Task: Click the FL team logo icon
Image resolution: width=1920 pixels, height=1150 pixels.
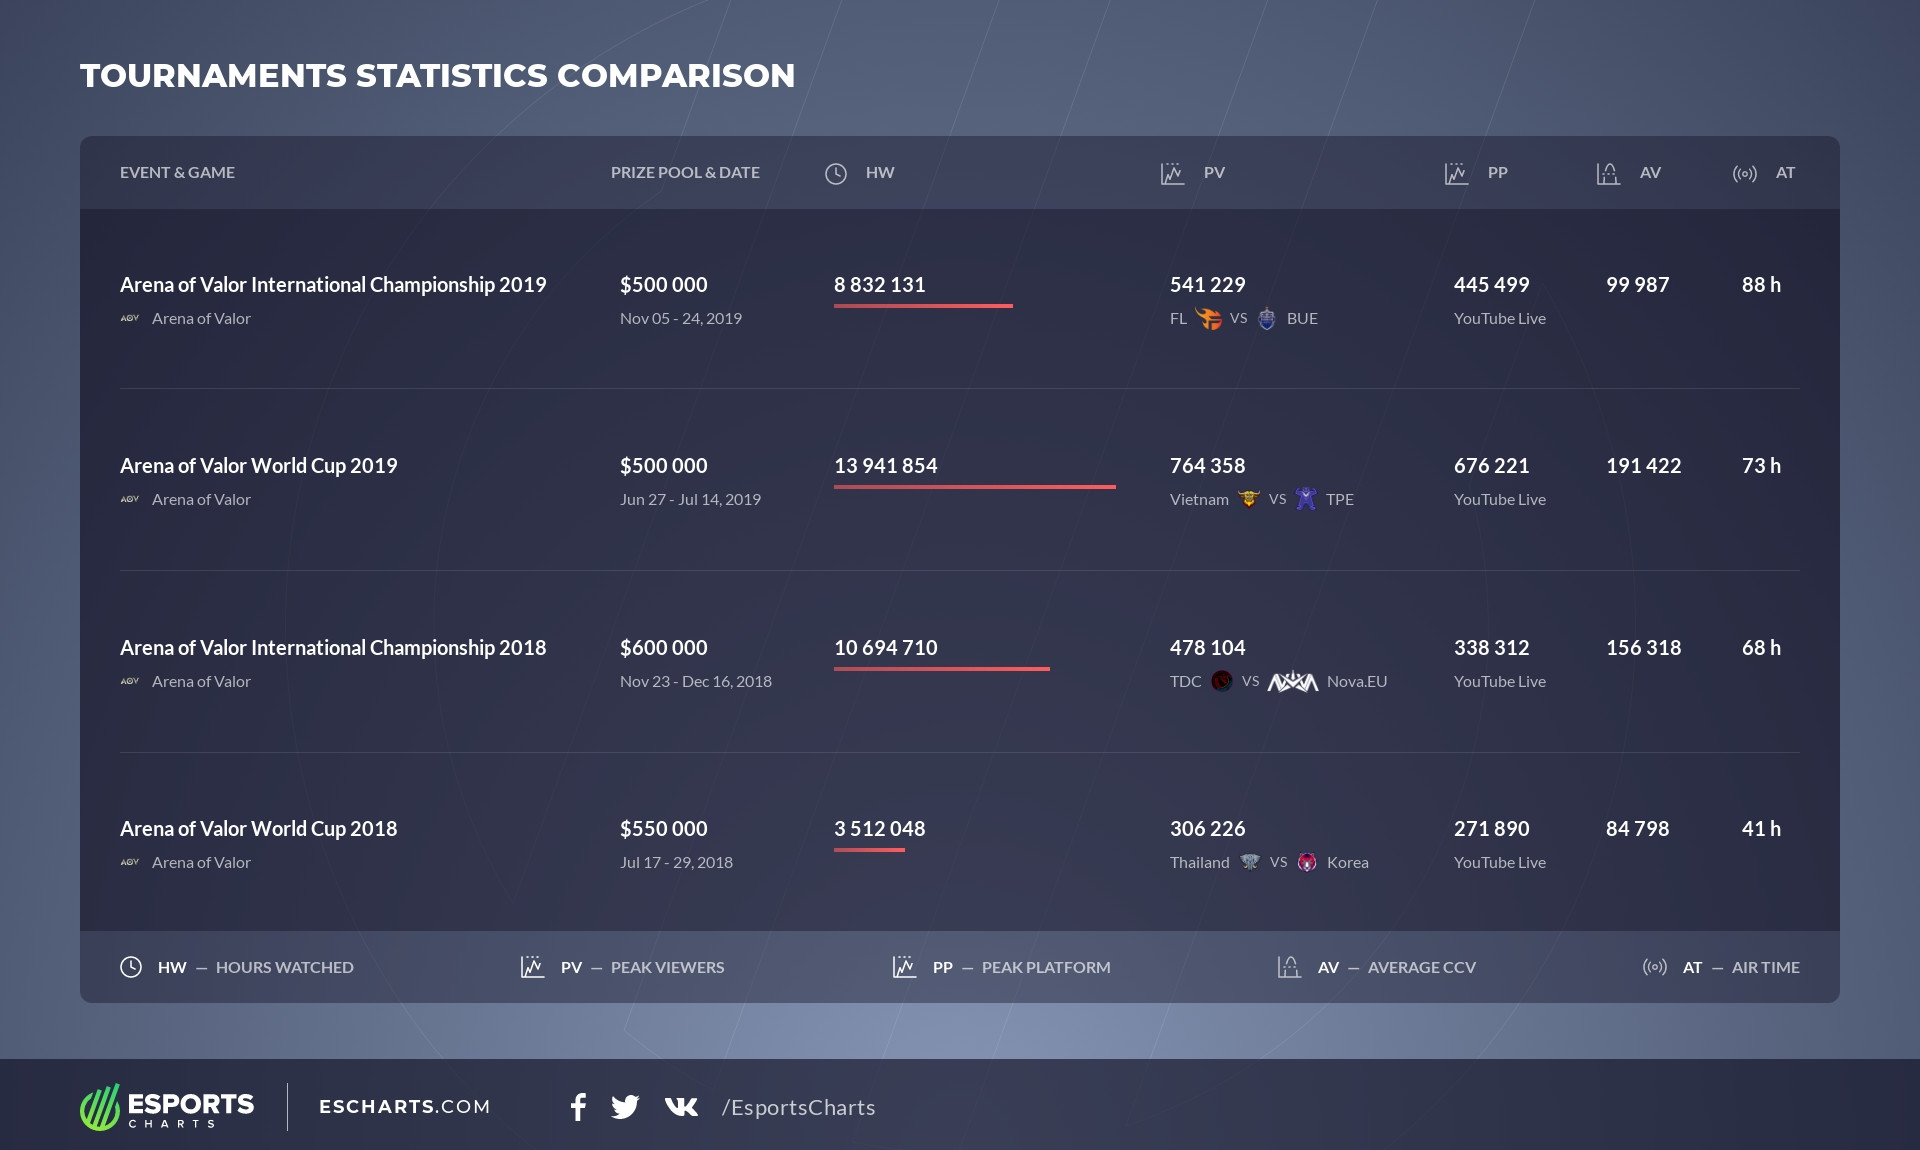Action: [1209, 319]
